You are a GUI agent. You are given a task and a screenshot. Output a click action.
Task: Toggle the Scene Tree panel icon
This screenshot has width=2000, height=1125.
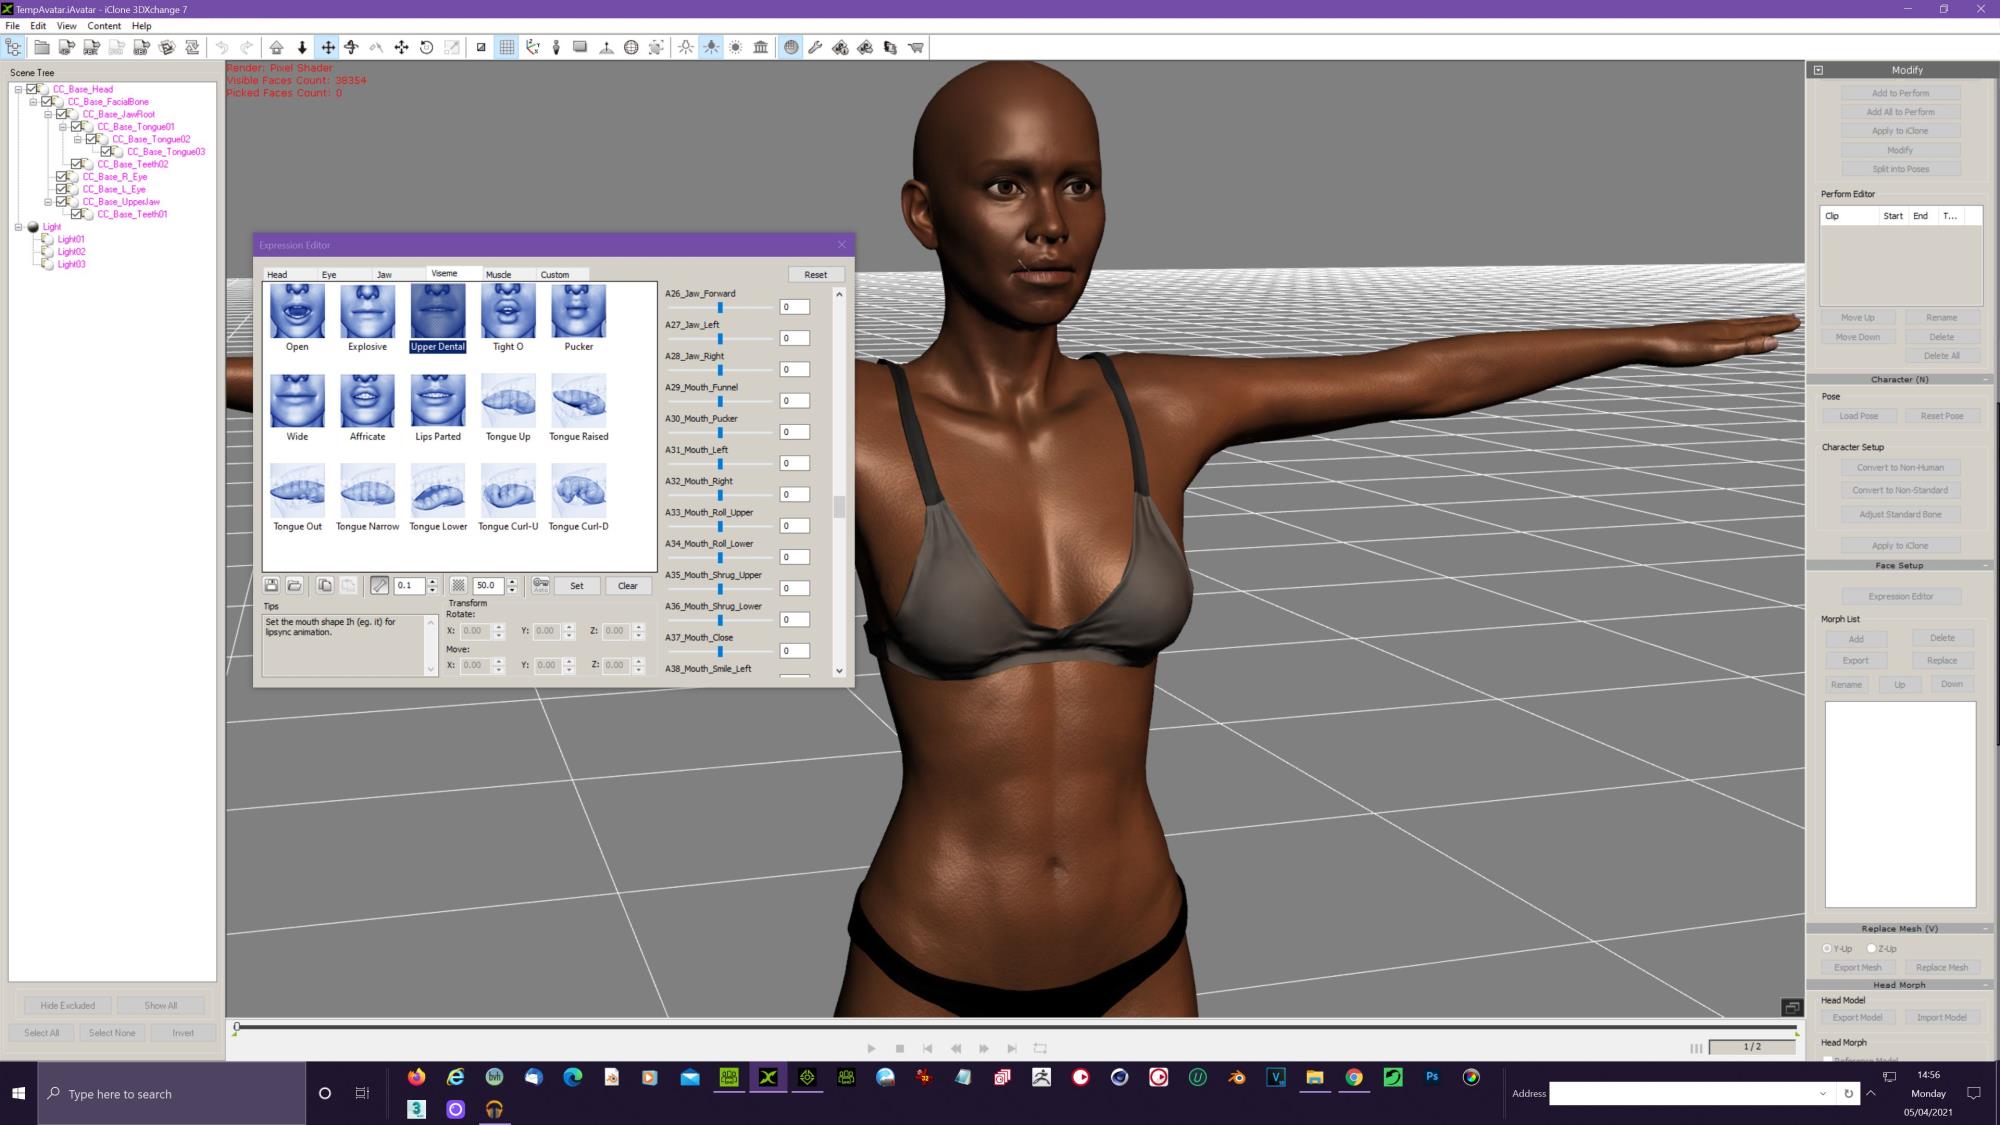pos(13,47)
